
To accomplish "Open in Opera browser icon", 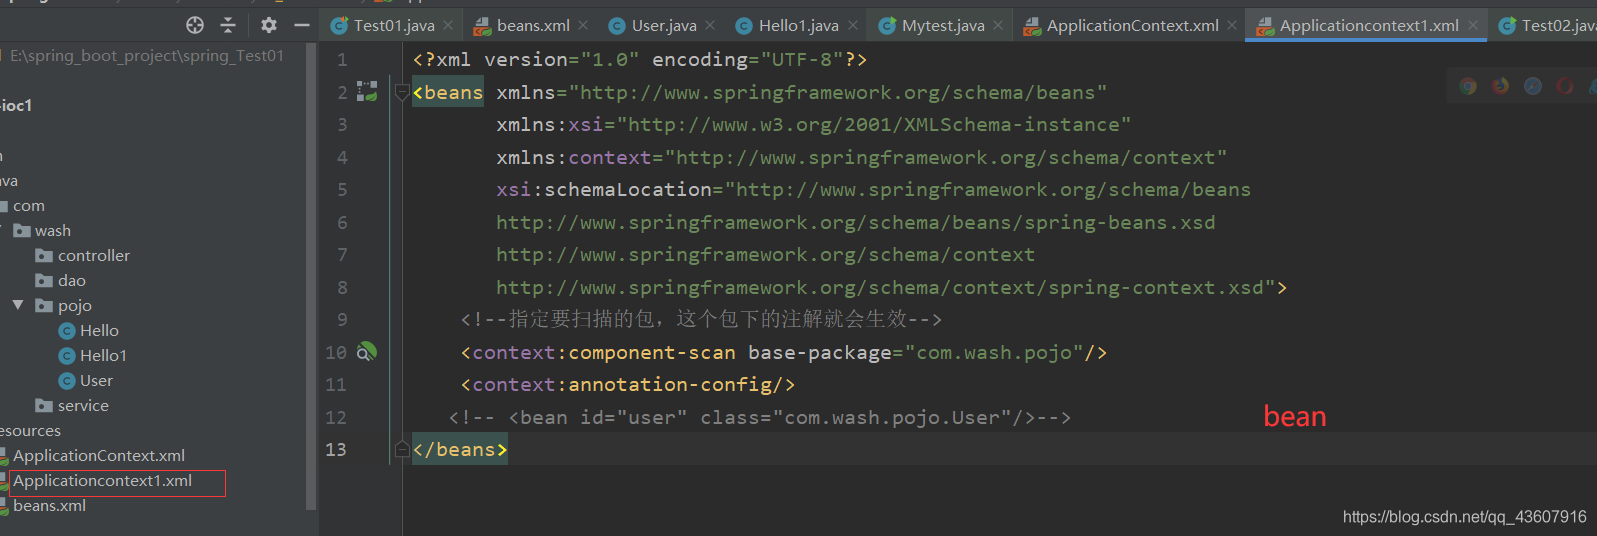I will tap(1565, 86).
